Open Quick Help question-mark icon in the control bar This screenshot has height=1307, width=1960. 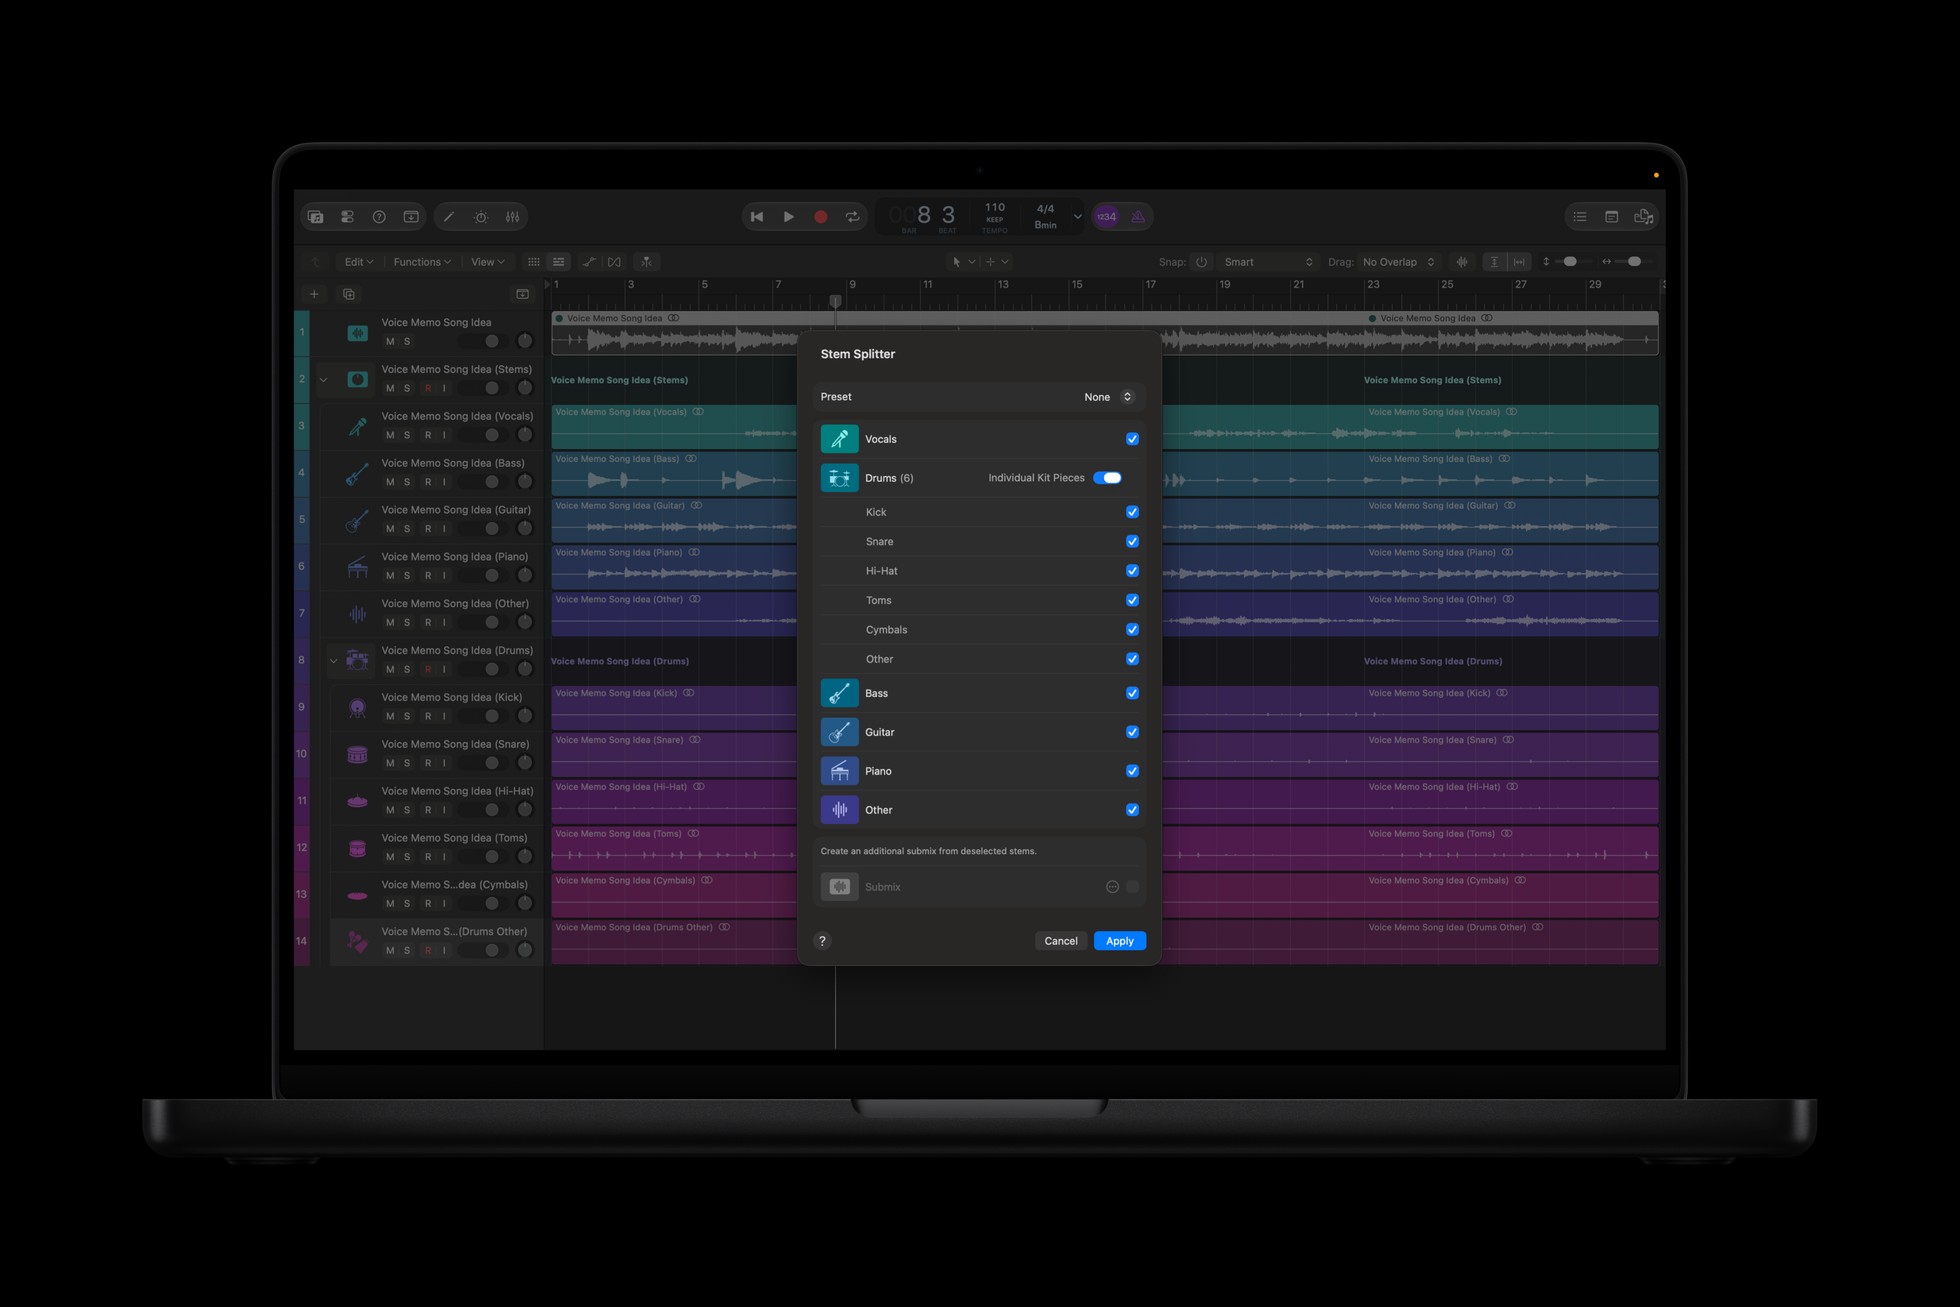pos(379,217)
